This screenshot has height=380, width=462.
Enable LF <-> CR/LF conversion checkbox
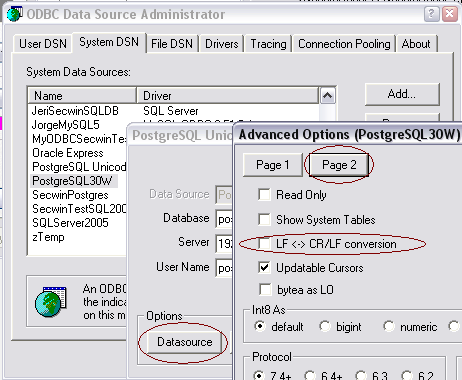[x=264, y=244]
